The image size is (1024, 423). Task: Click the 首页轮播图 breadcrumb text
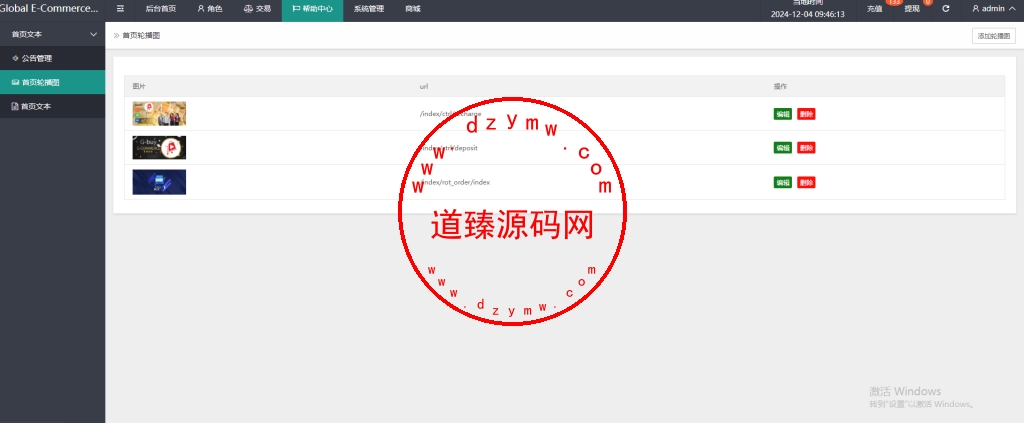pyautogui.click(x=141, y=36)
